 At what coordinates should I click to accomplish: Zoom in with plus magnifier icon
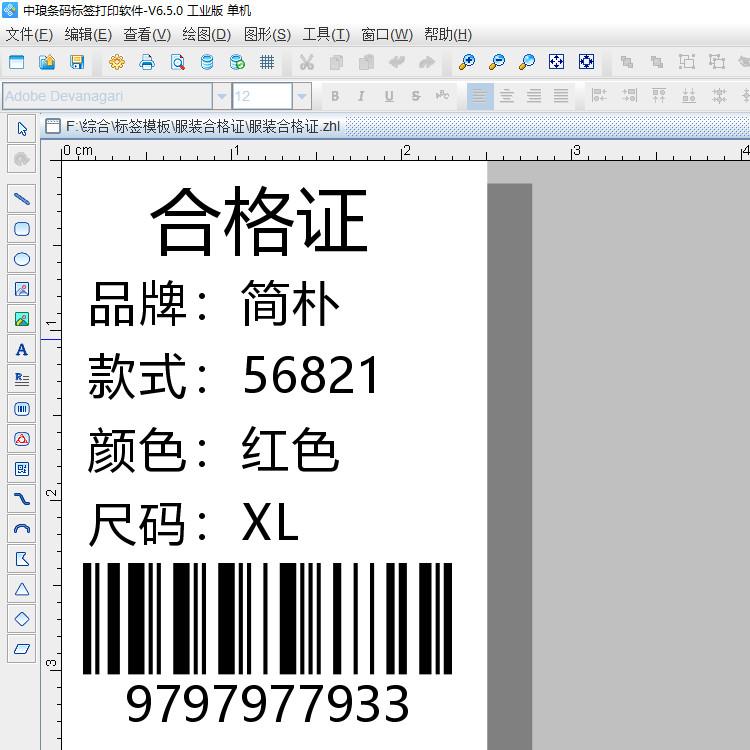click(467, 62)
